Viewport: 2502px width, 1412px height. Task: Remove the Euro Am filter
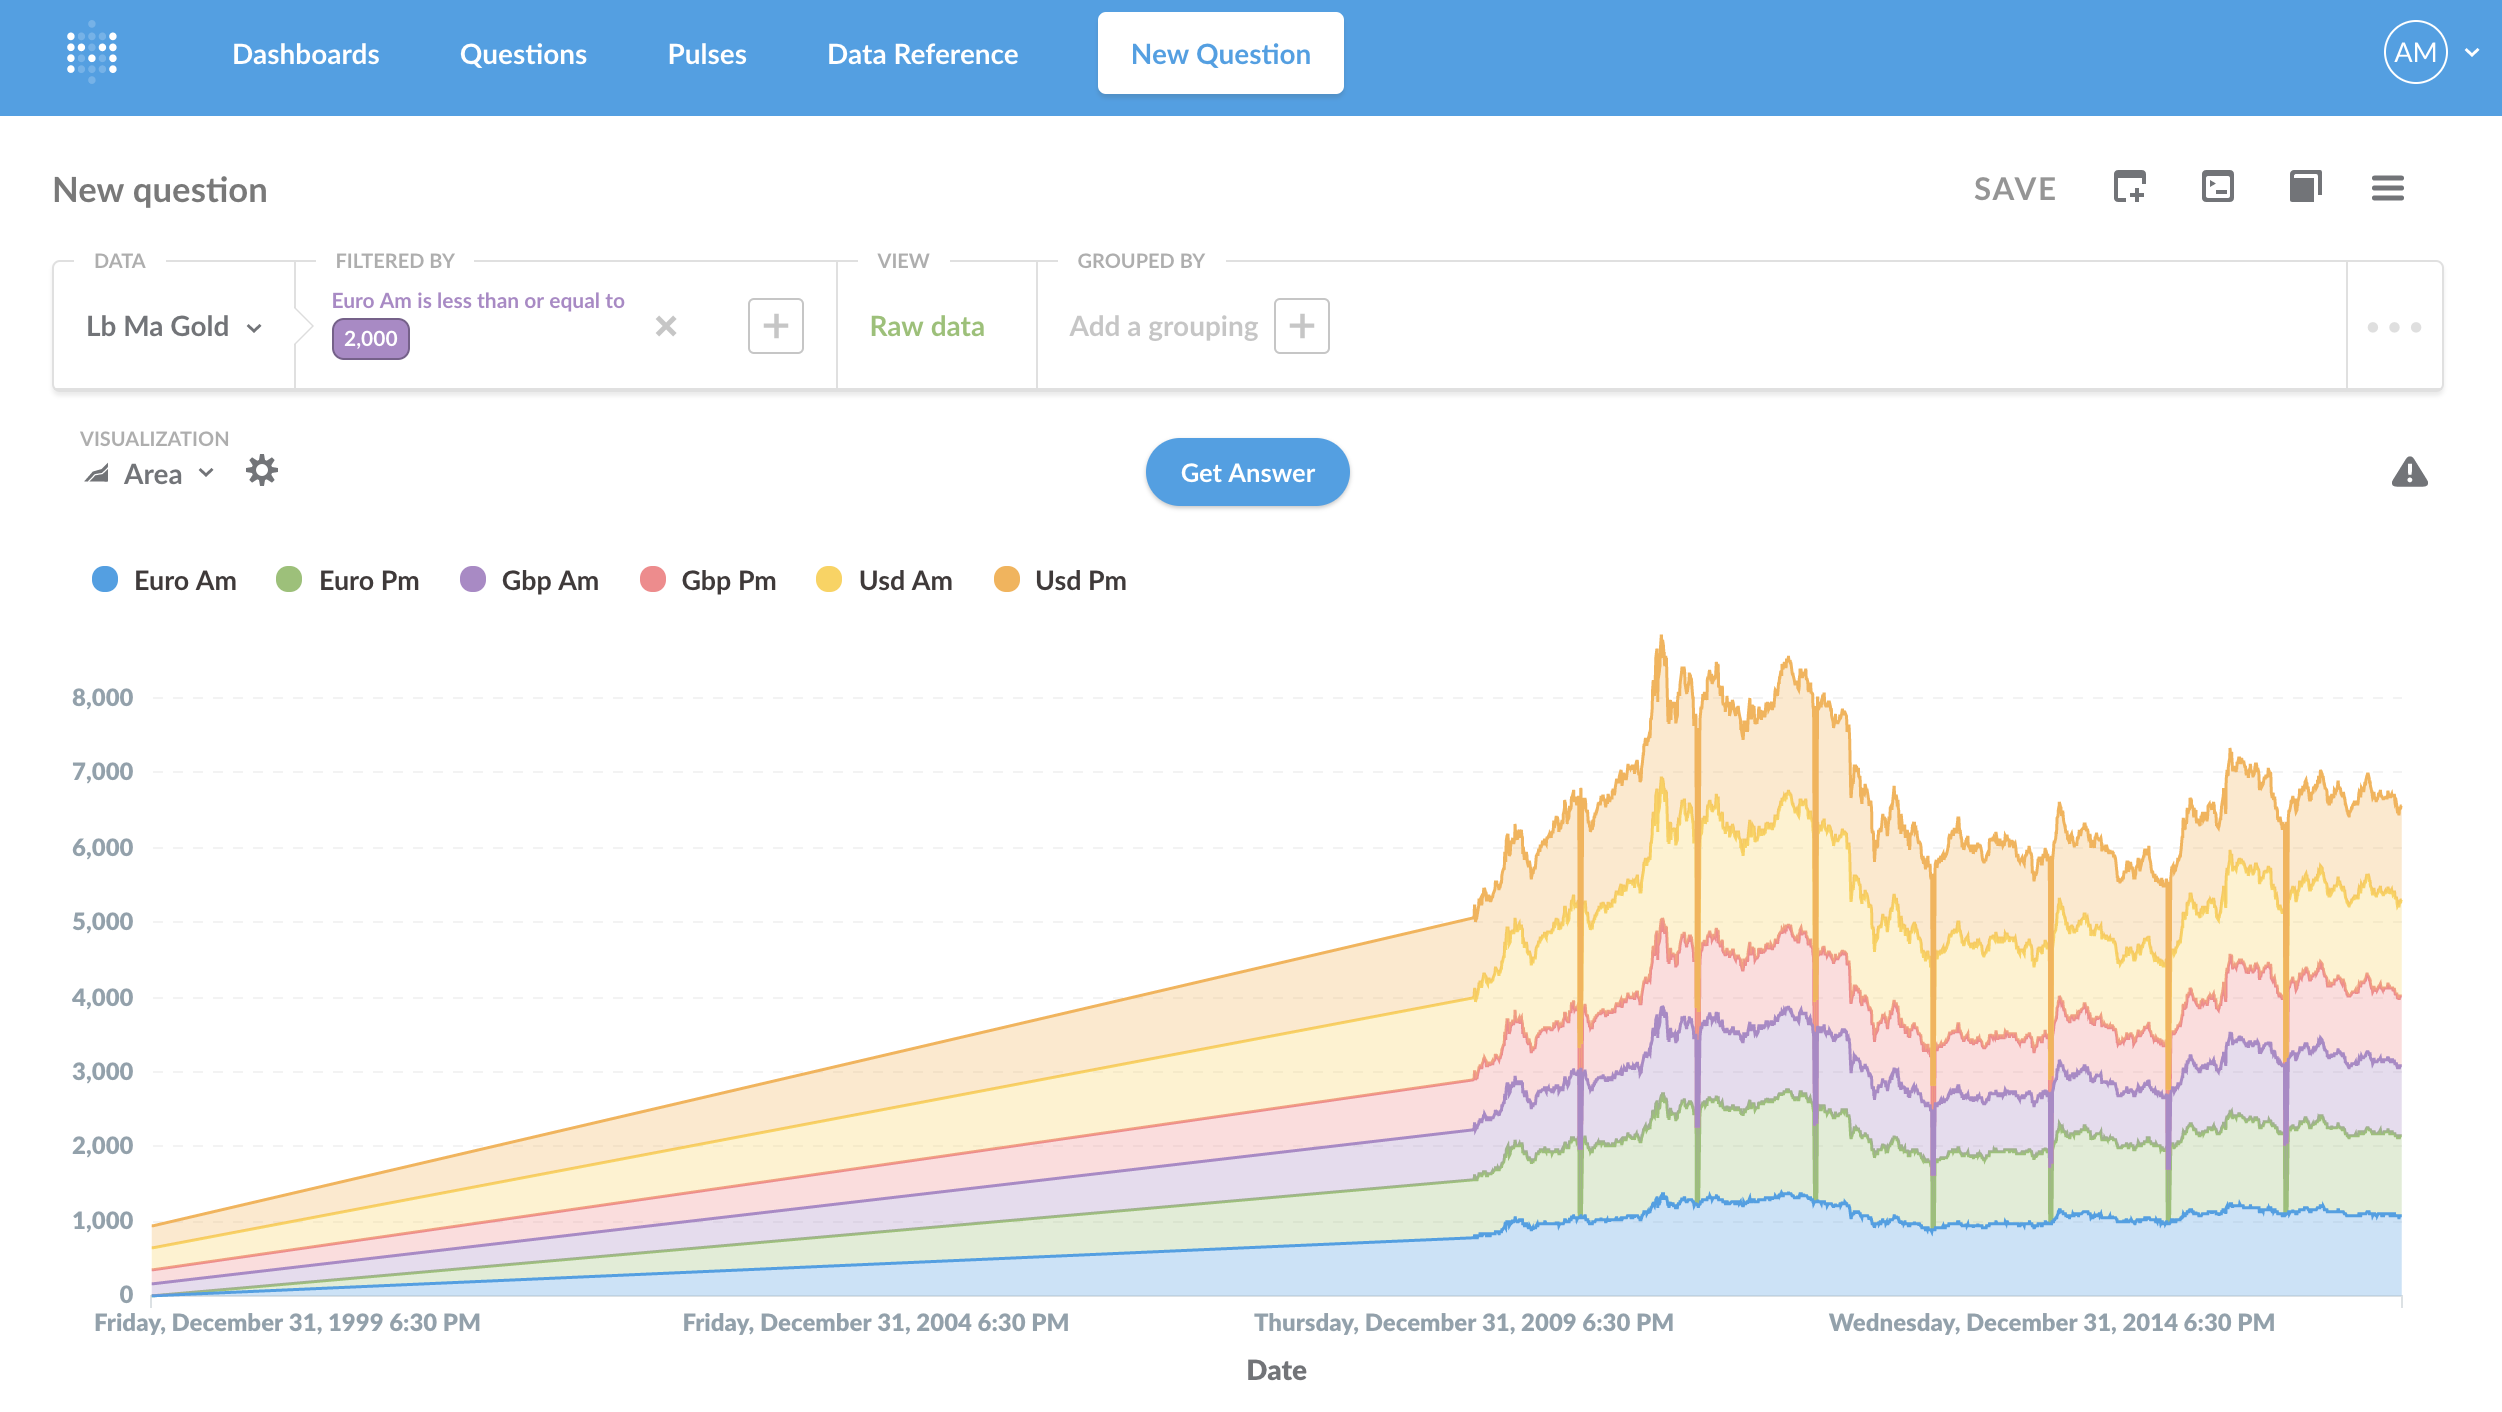click(666, 326)
